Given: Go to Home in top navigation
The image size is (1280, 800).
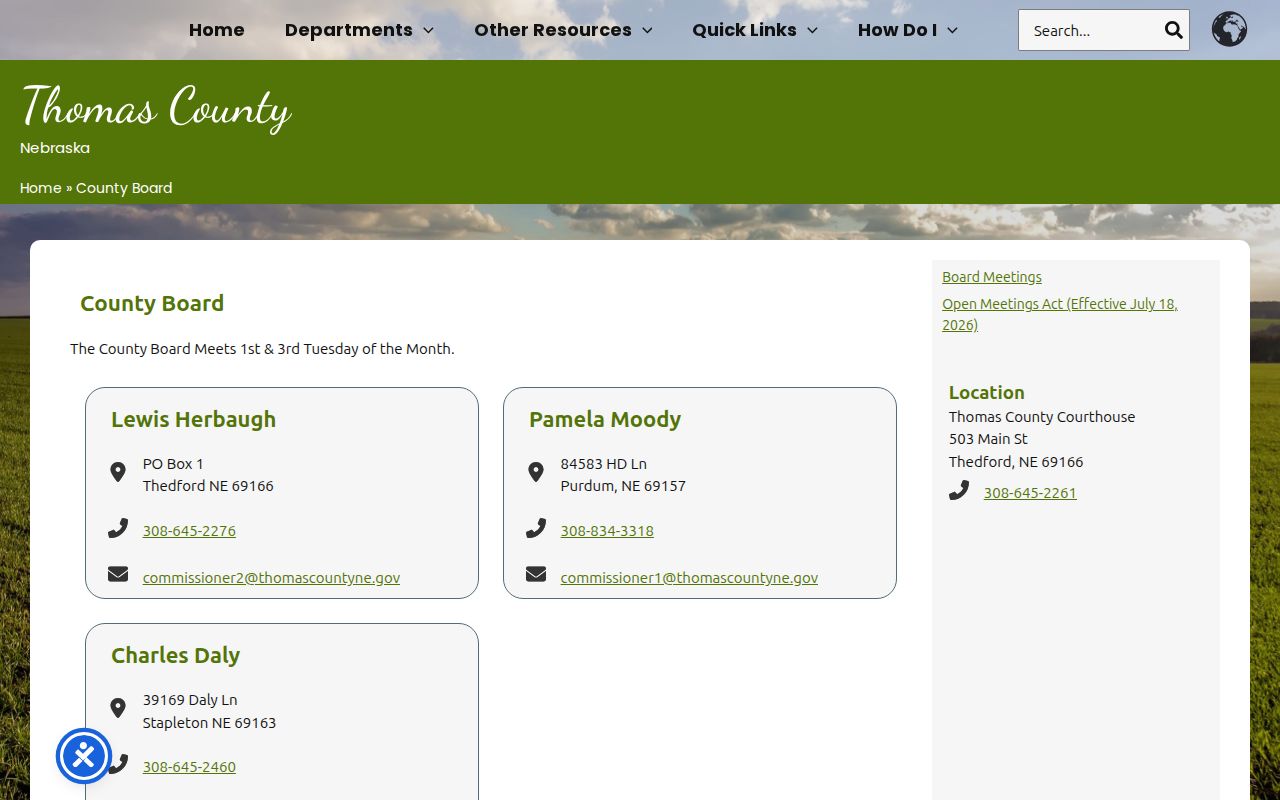Looking at the screenshot, I should pyautogui.click(x=217, y=30).
